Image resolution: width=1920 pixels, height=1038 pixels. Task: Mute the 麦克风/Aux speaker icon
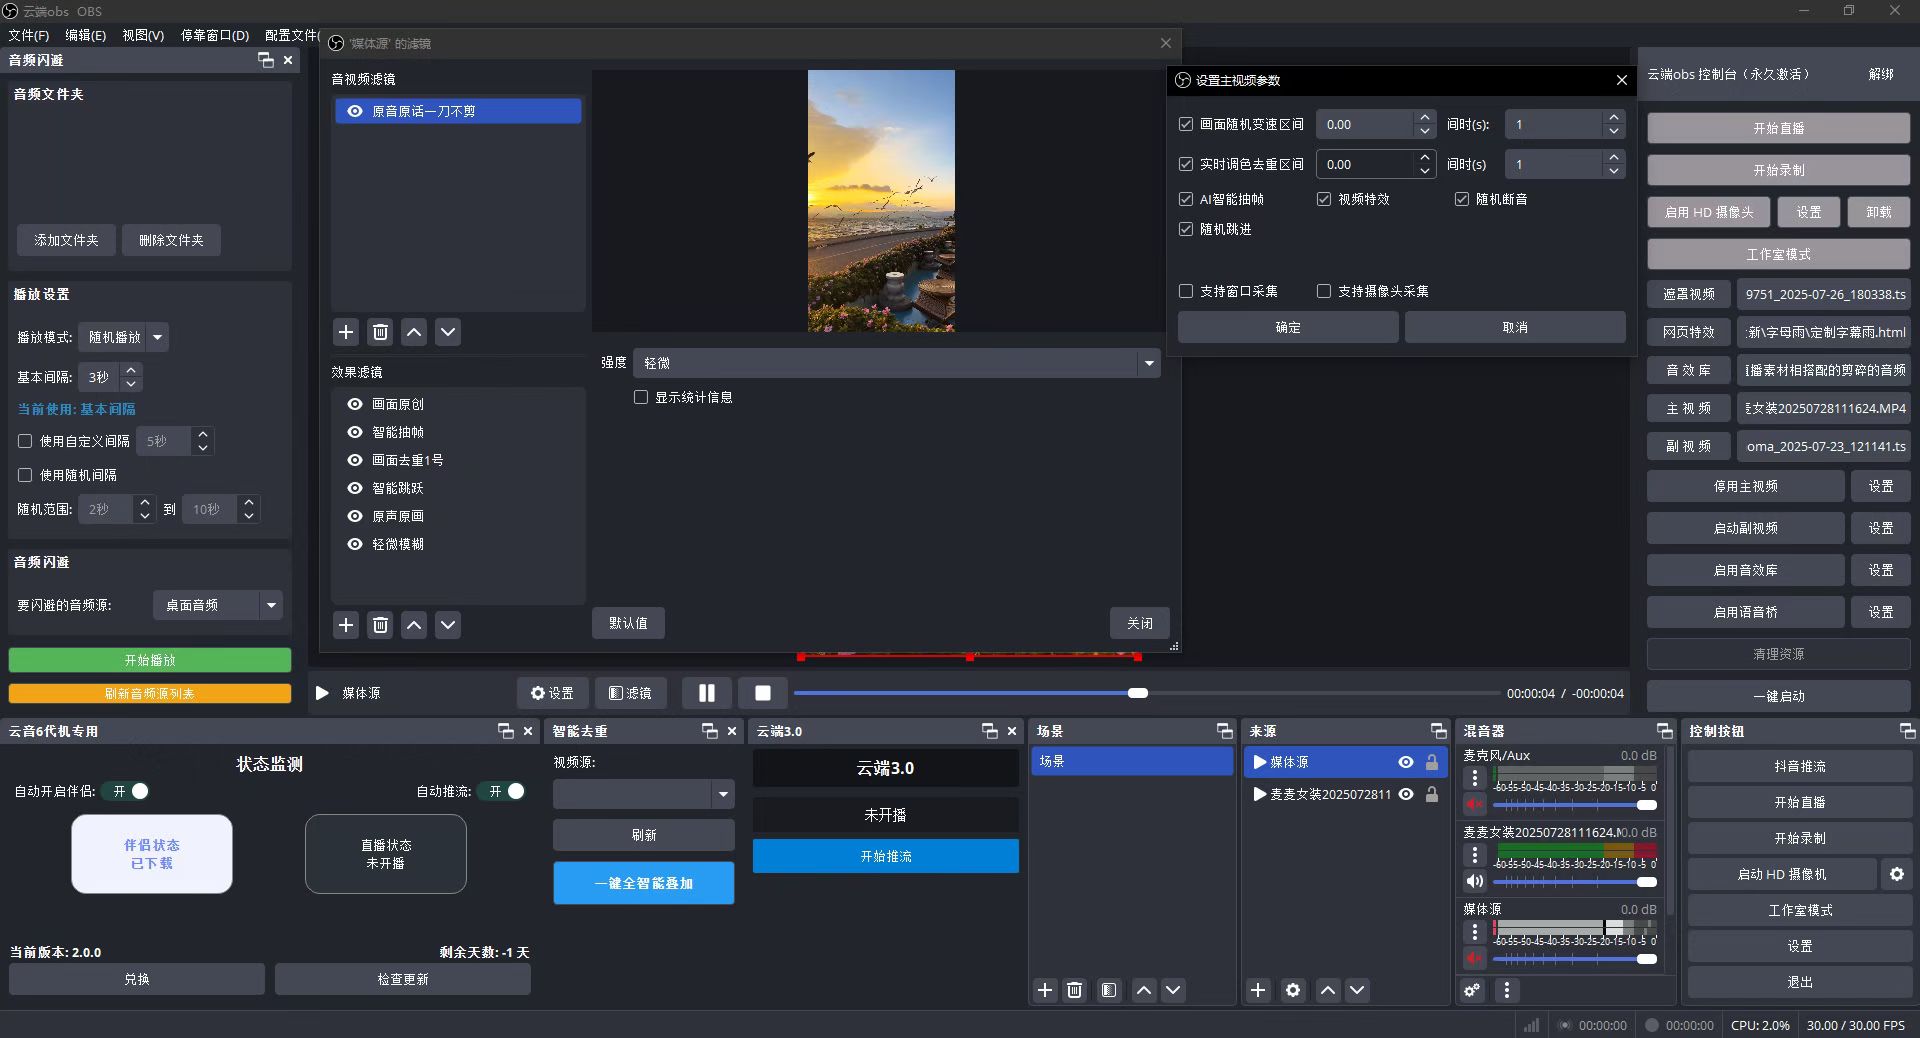[1475, 804]
